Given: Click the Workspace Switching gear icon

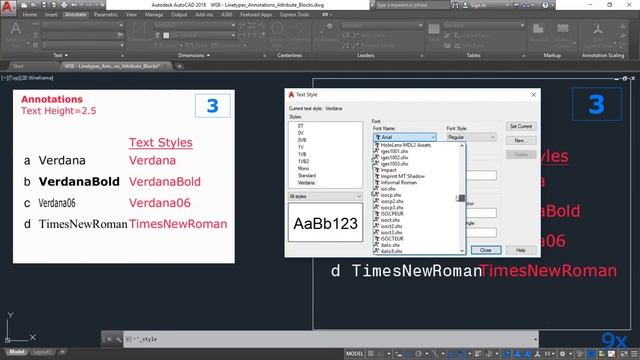Looking at the screenshot, I should (562, 353).
